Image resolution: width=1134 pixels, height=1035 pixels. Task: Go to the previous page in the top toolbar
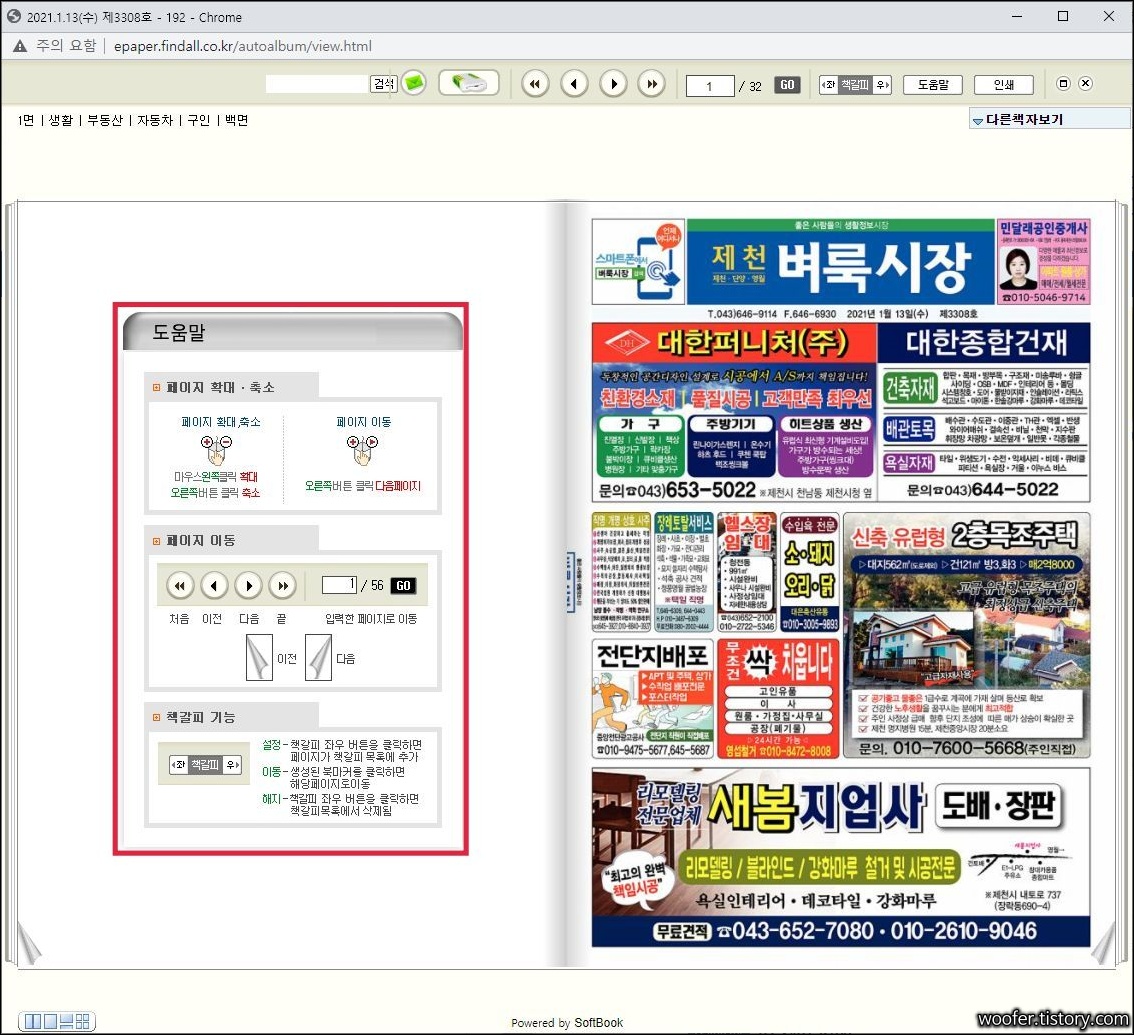point(574,84)
